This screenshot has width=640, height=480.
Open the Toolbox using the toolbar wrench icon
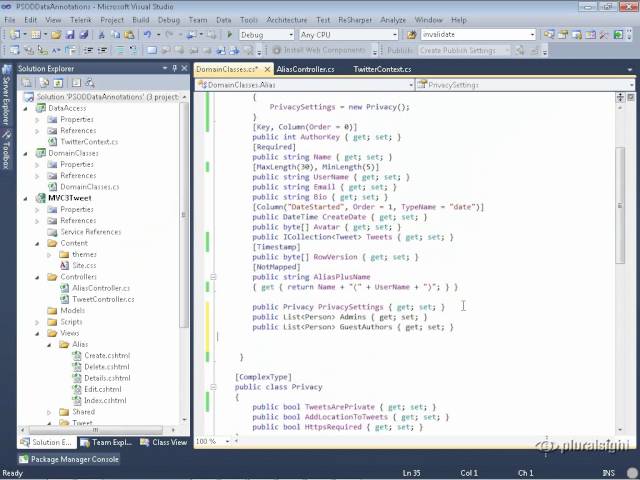click(604, 35)
